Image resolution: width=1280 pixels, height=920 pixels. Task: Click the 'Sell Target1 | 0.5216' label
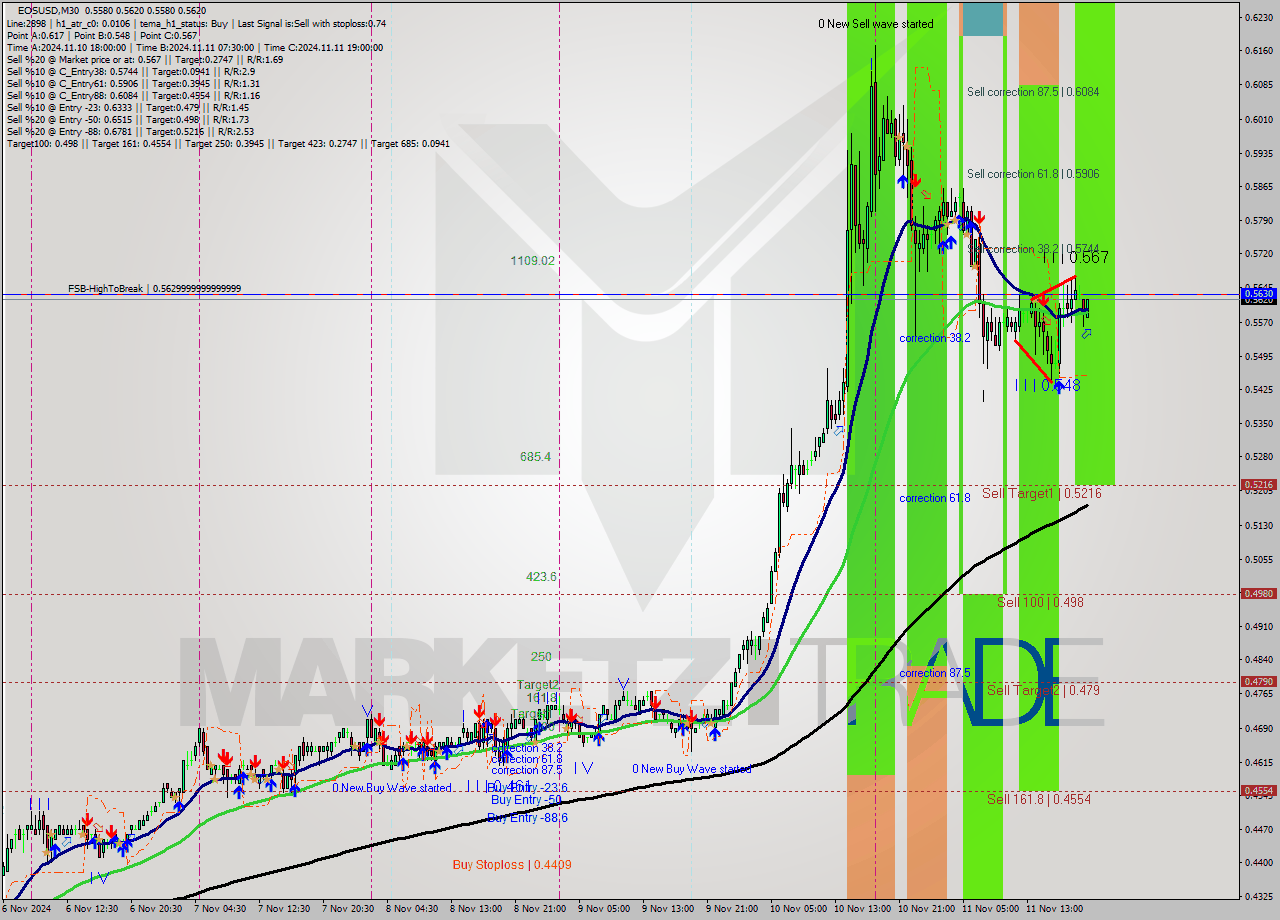1042,494
